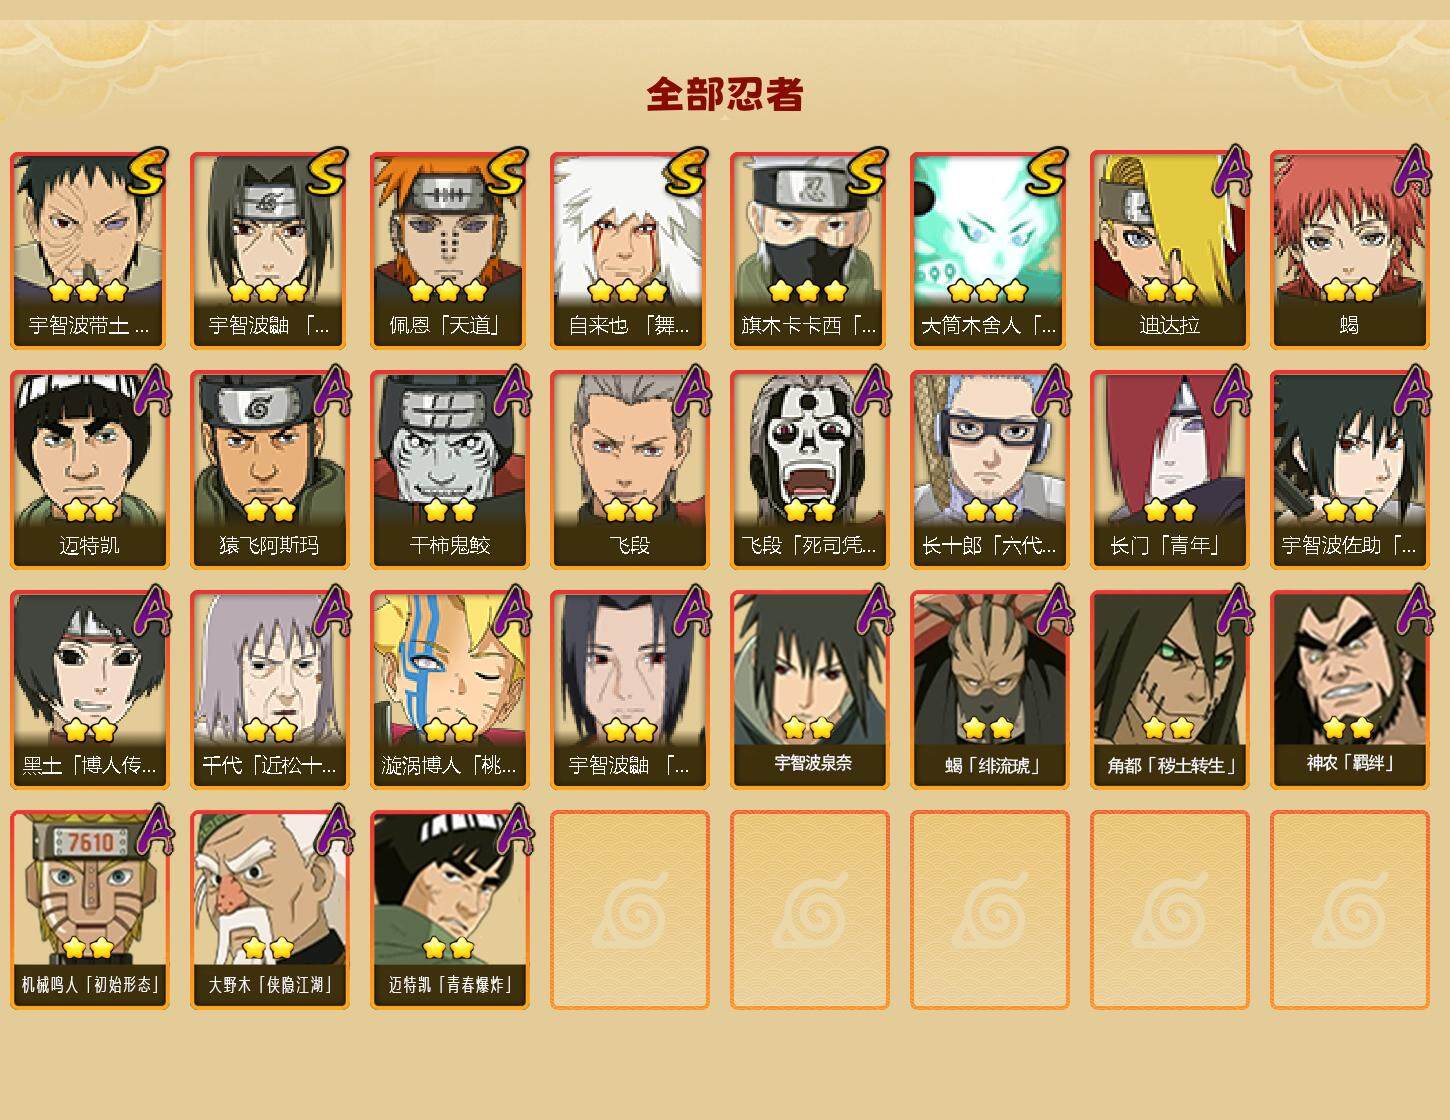Open the 宇智波泉奈 ninja card
1450x1120 pixels.
(x=810, y=690)
